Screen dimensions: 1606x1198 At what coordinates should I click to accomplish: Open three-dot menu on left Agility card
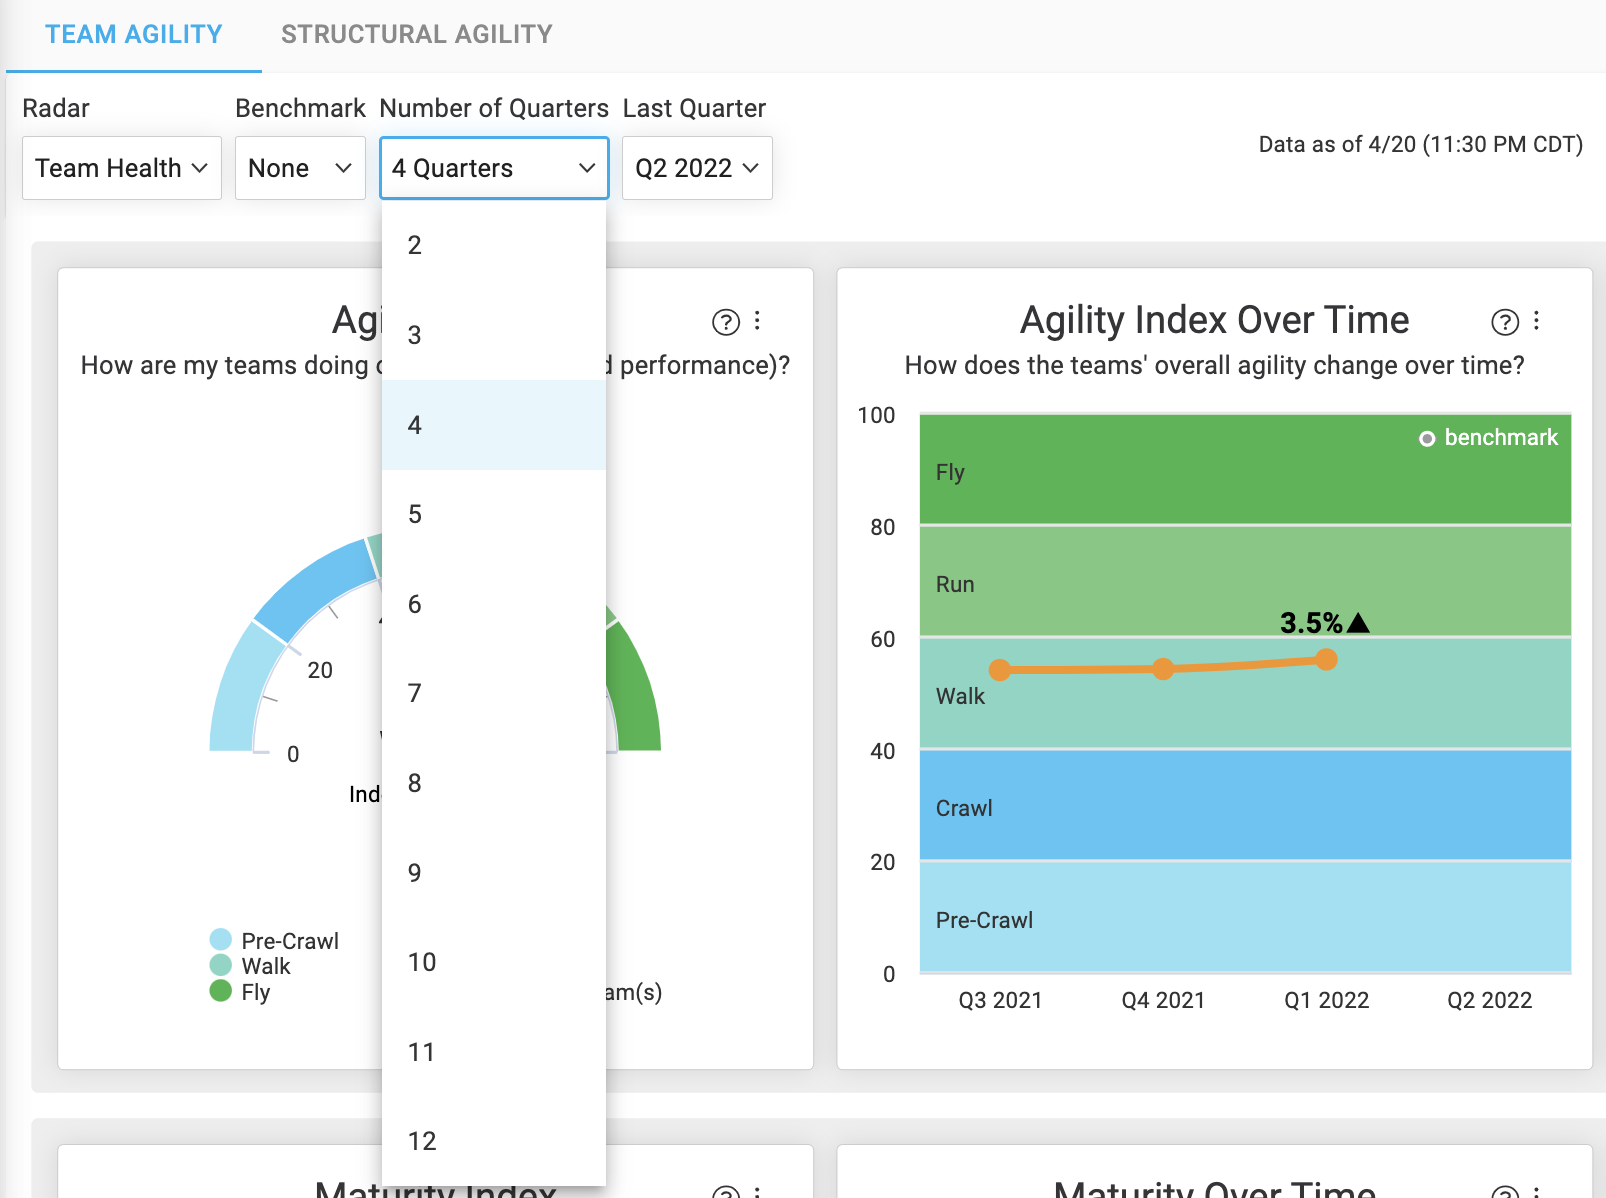[x=757, y=321]
